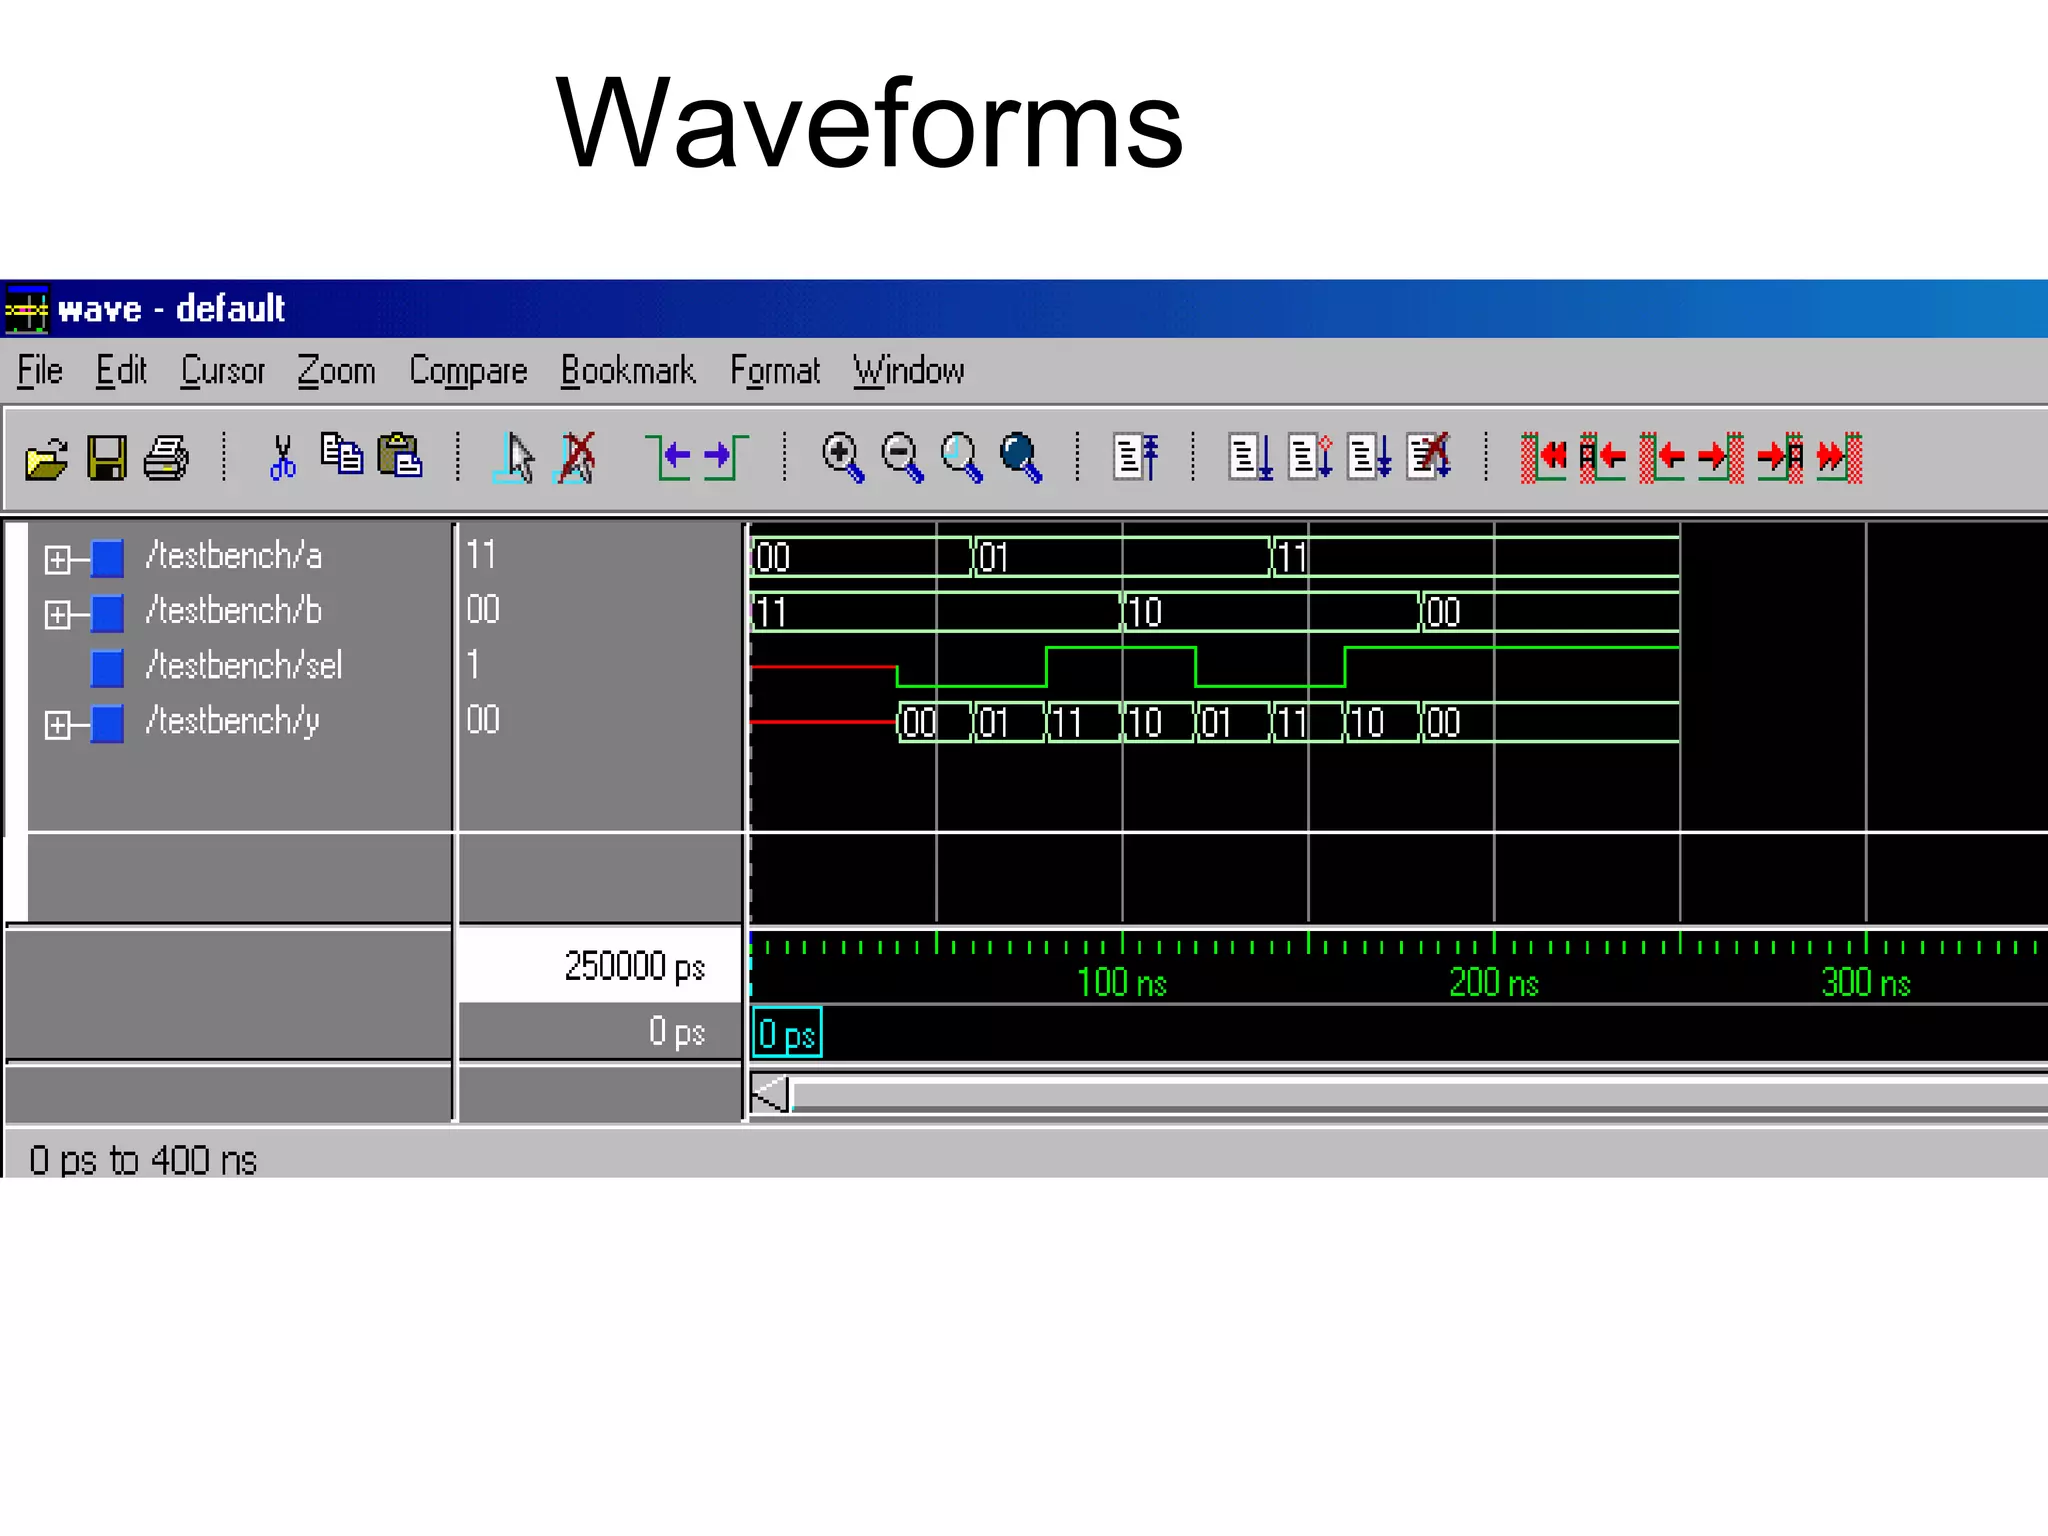Open the Format menu
This screenshot has height=1536, width=2048.
coord(775,371)
